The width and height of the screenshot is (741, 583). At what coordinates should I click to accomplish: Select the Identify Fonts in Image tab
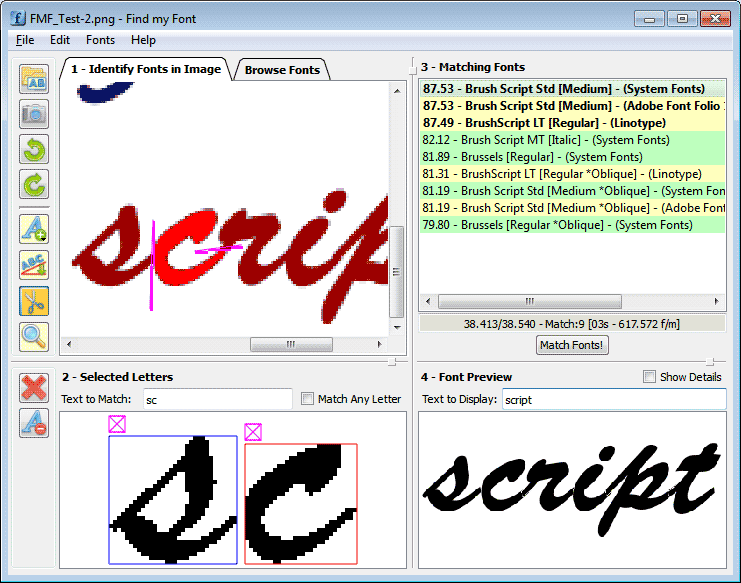click(x=146, y=69)
